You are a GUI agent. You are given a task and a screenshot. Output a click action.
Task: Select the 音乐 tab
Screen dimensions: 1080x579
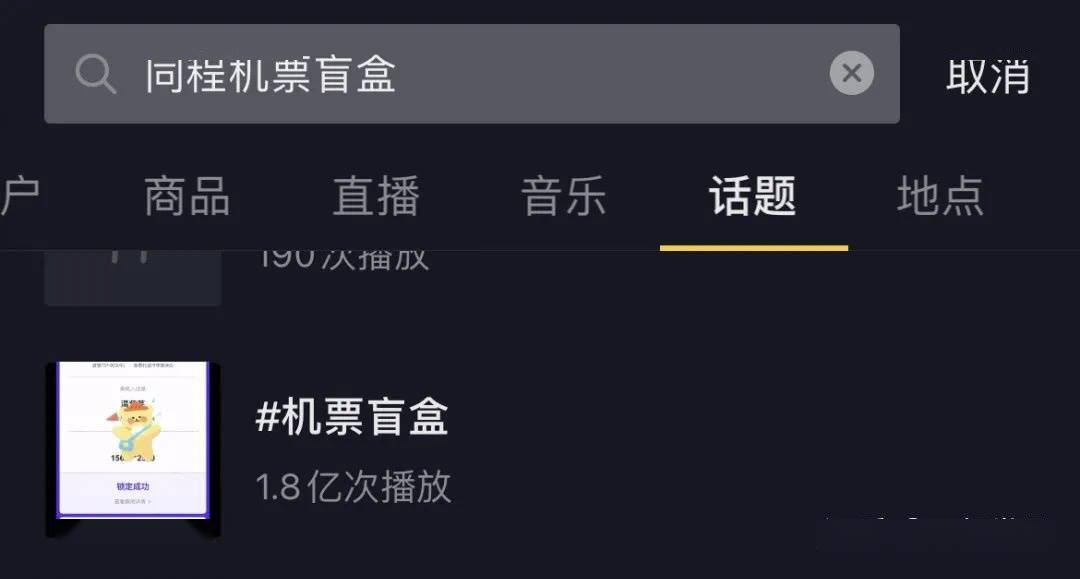[563, 196]
